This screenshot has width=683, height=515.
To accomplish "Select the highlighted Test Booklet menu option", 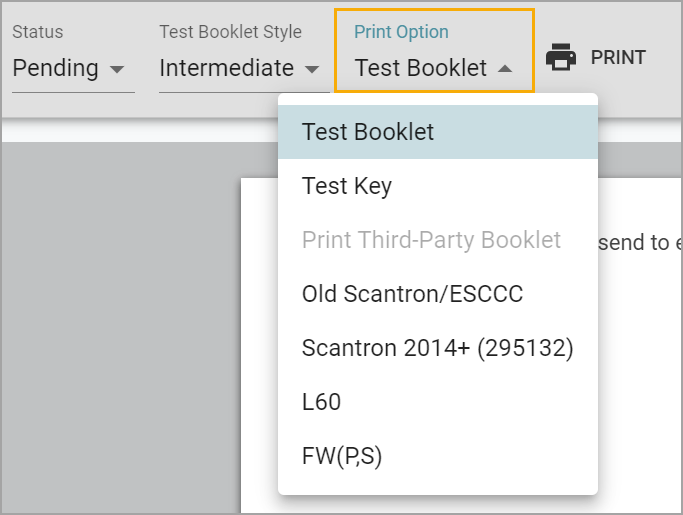I will tap(438, 132).
